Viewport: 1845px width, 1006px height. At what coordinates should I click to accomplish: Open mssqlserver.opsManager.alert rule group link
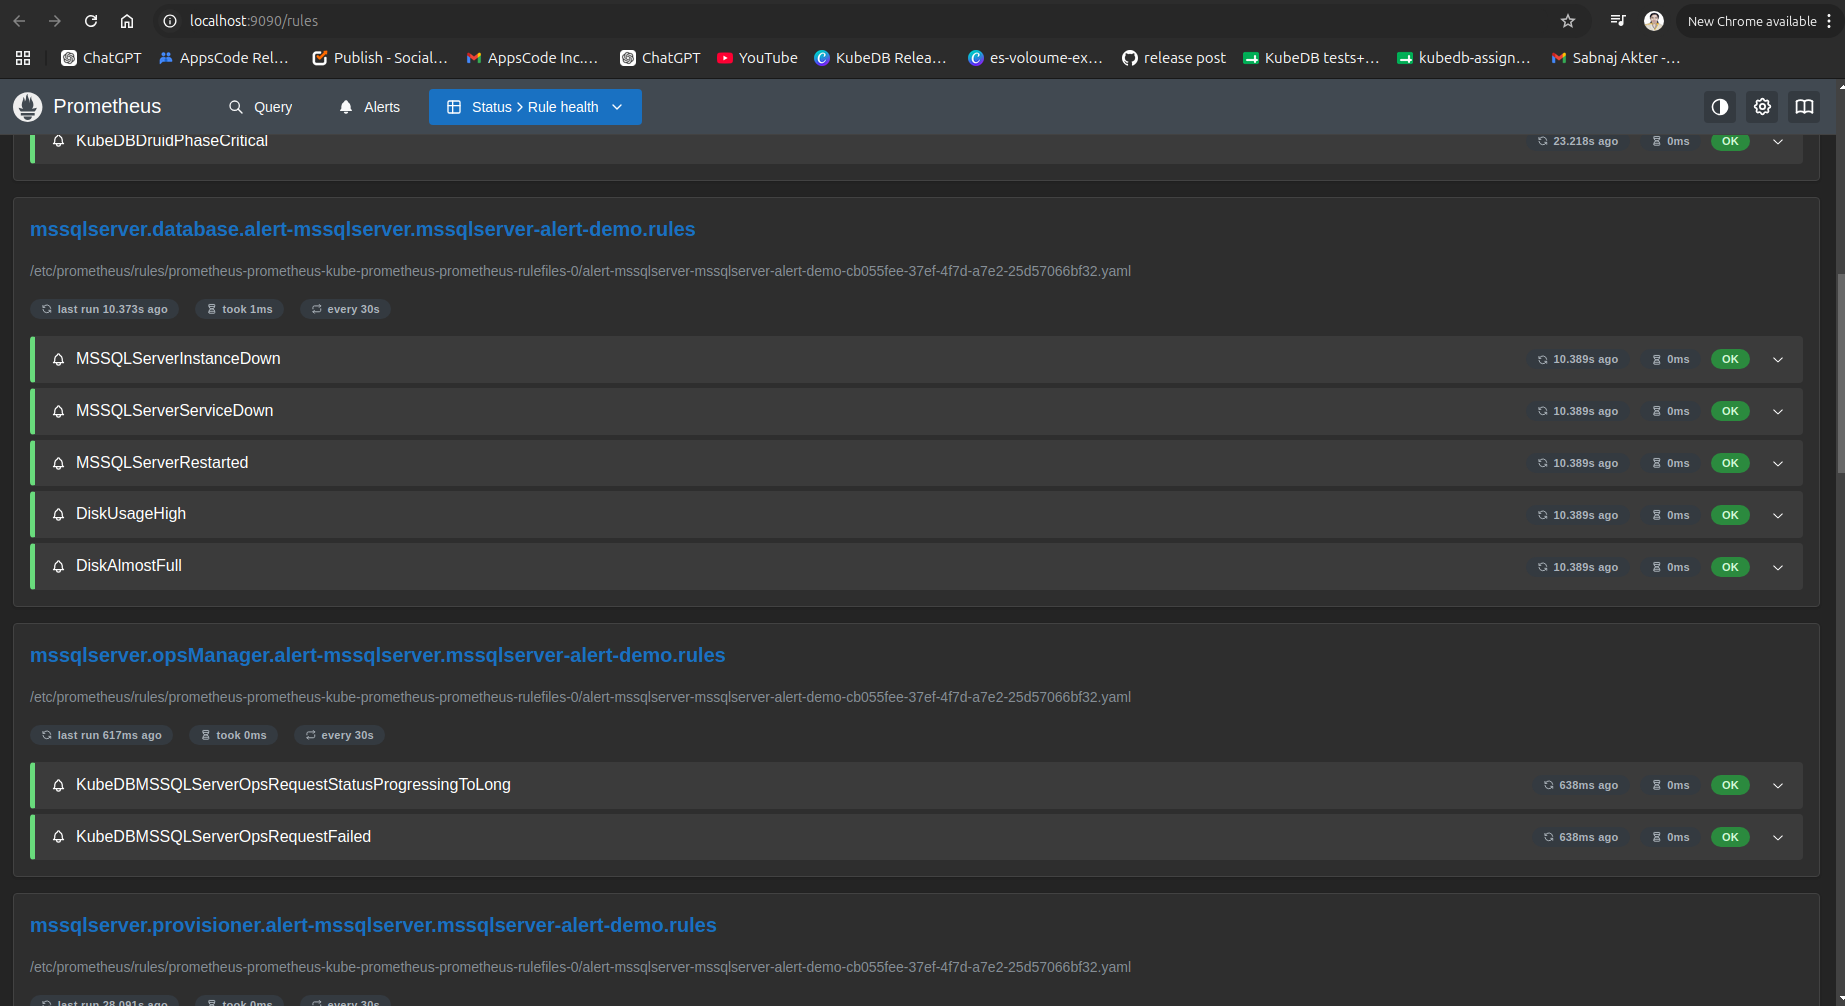[378, 655]
